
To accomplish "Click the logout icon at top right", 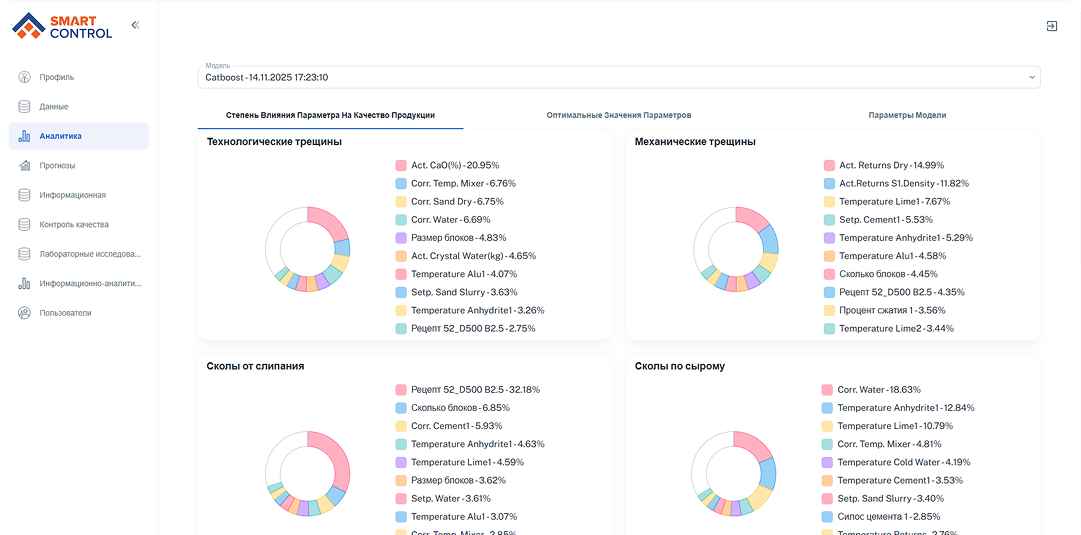I will (1052, 26).
